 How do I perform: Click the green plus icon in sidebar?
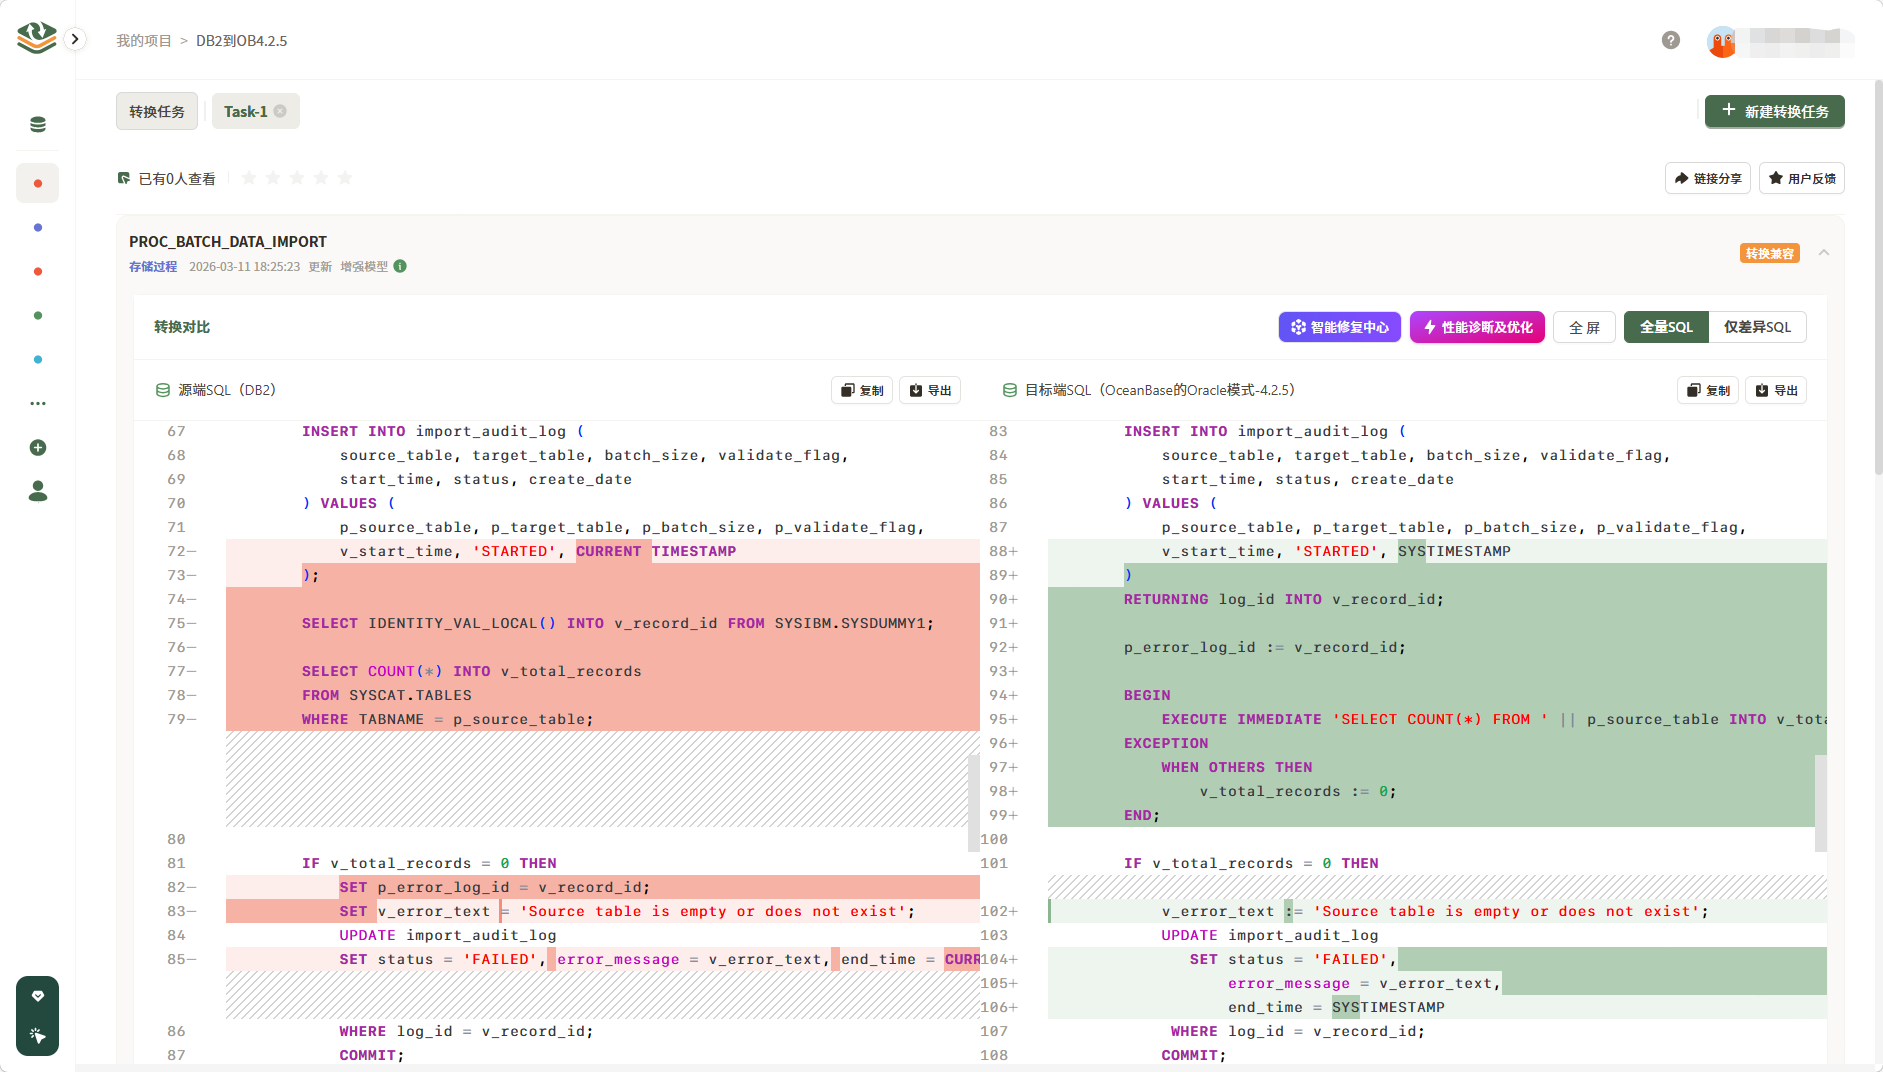pos(38,448)
